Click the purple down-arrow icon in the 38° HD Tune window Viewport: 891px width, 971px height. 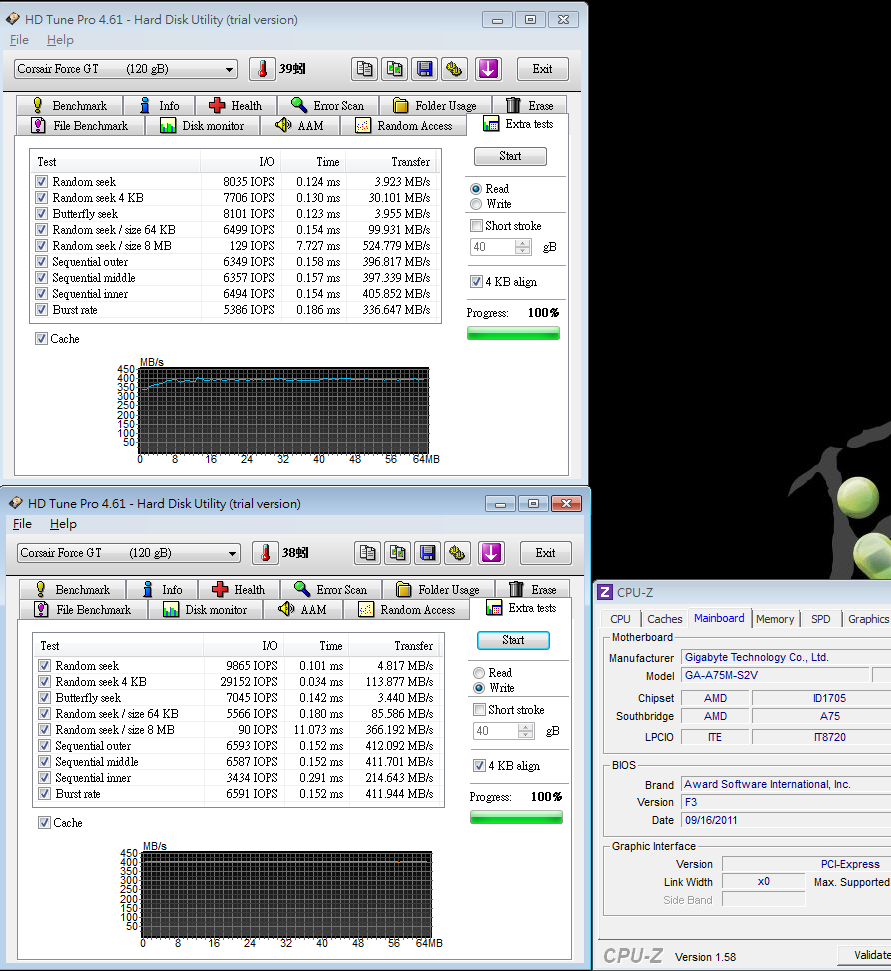[492, 553]
